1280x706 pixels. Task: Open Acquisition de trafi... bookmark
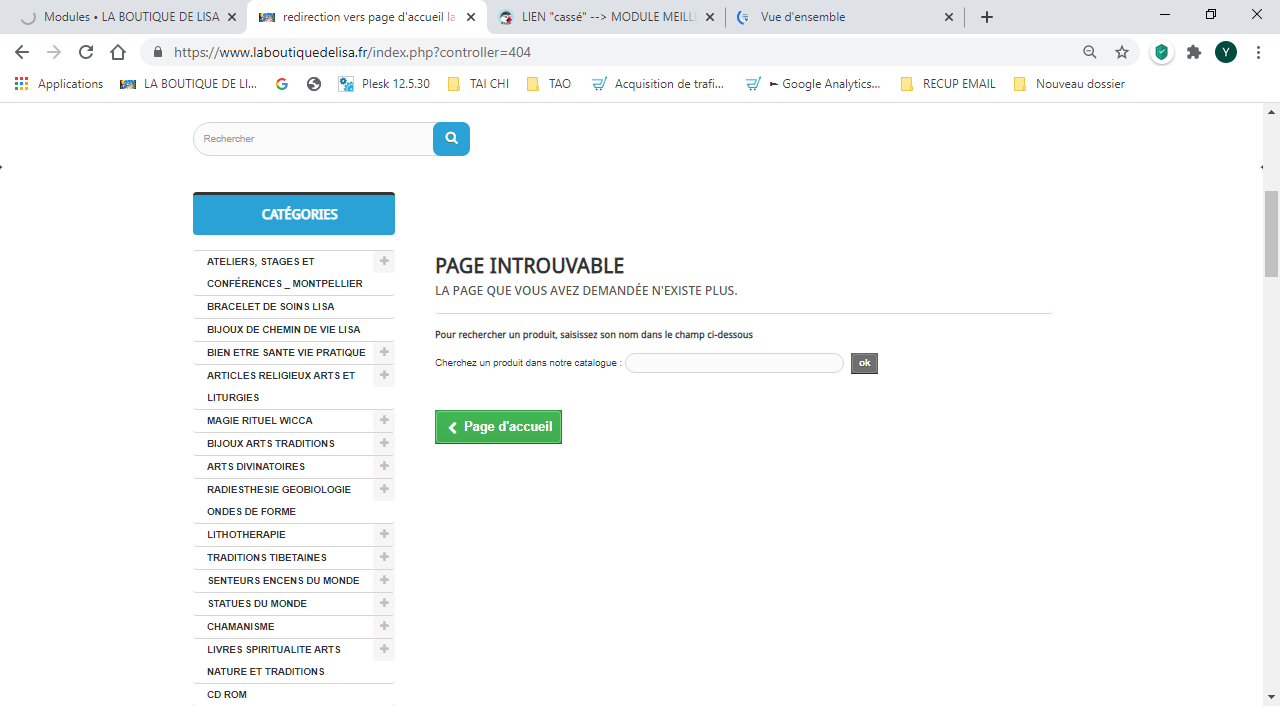point(658,84)
